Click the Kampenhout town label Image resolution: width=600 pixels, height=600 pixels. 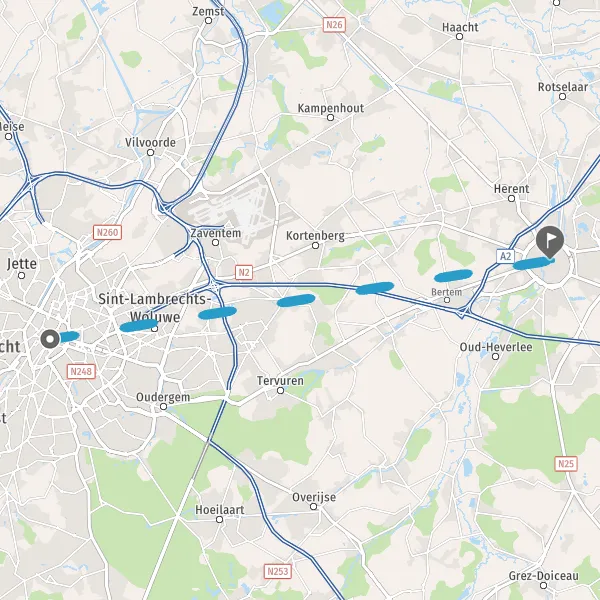point(331,108)
